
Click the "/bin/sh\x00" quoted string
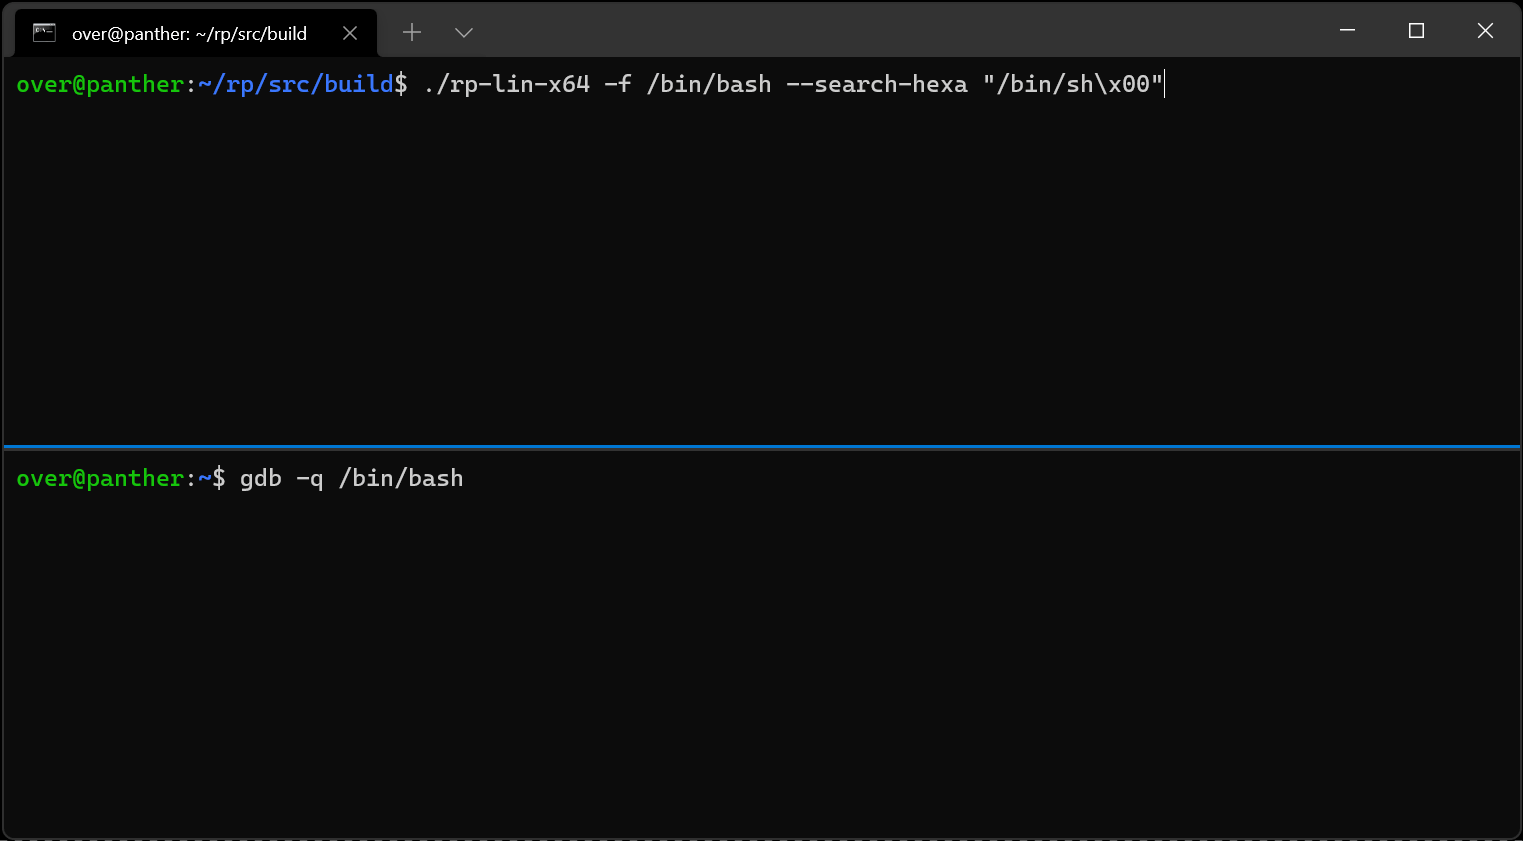coord(1072,84)
